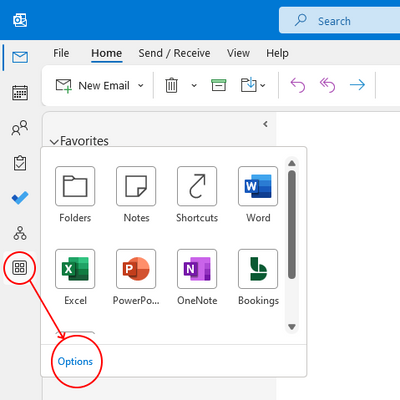Open the People contacts icon

pos(20,128)
